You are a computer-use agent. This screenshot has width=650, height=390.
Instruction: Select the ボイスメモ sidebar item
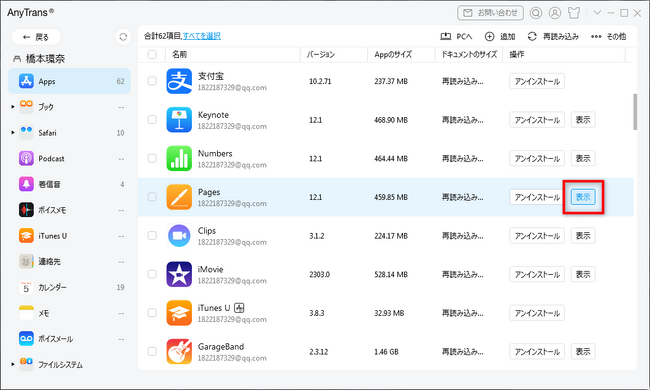(69, 210)
